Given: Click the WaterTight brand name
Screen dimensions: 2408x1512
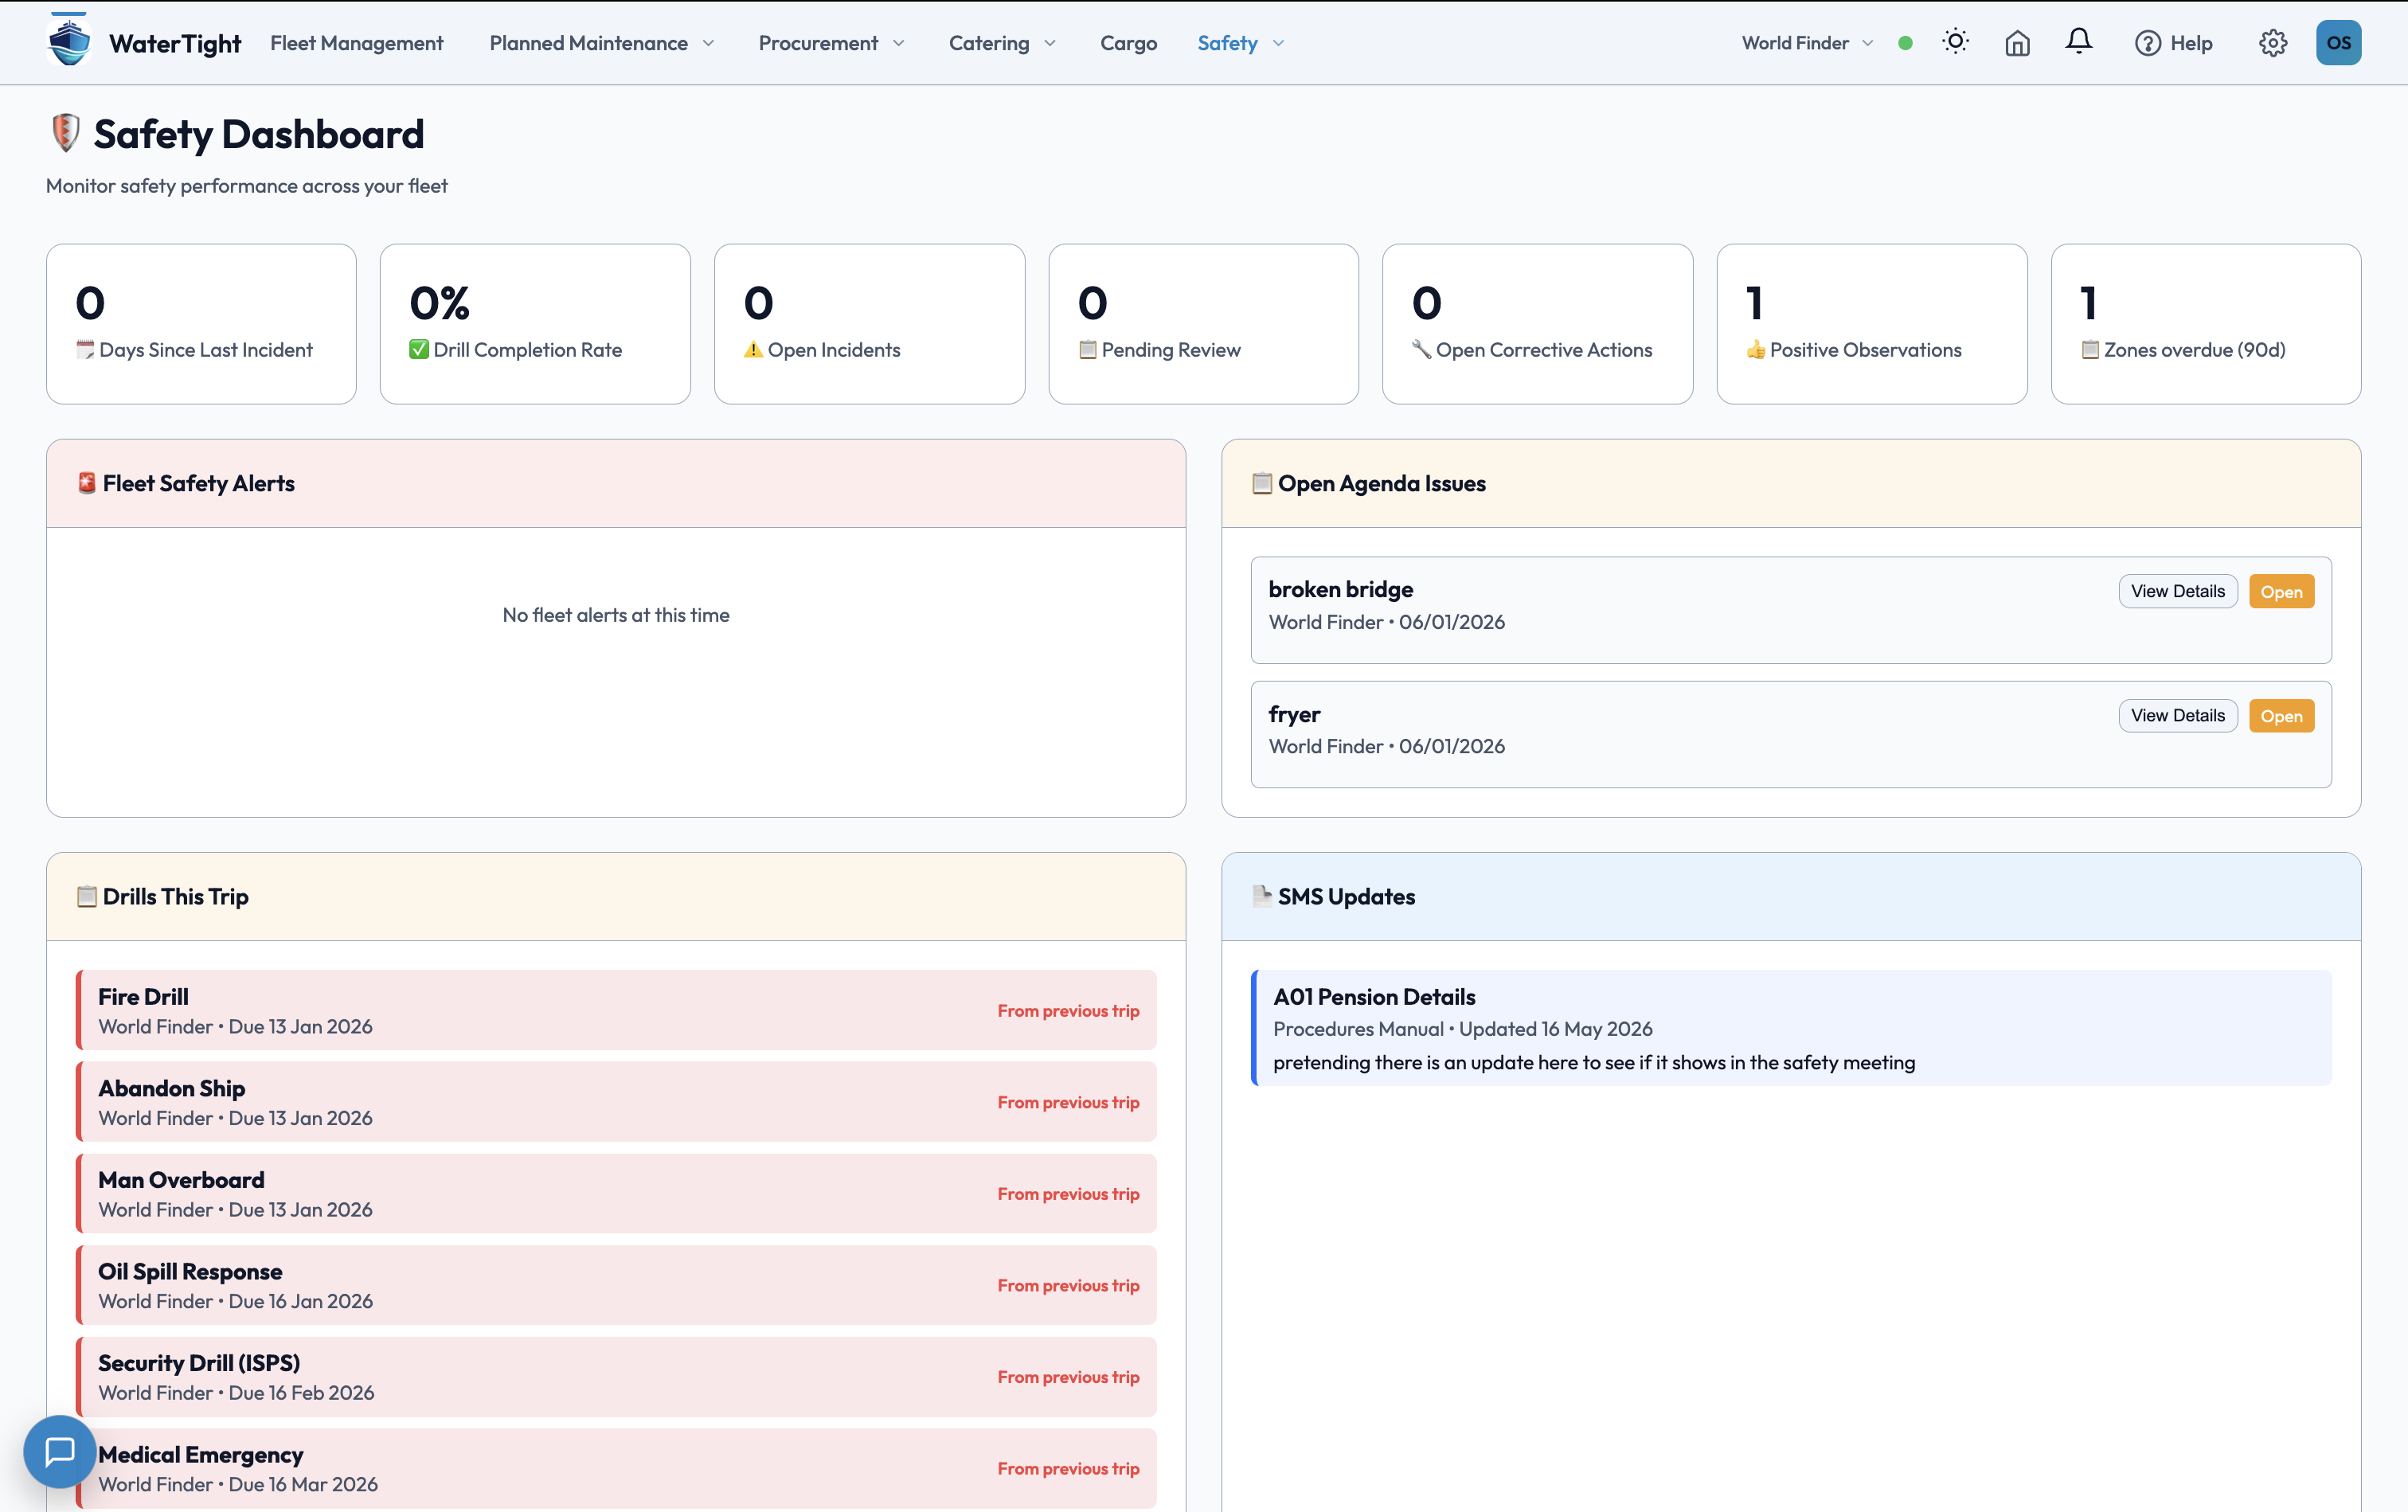Looking at the screenshot, I should [x=175, y=43].
